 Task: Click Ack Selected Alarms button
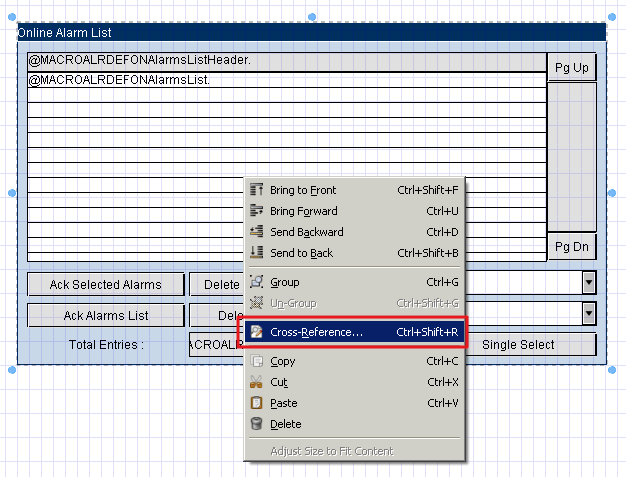click(x=106, y=285)
